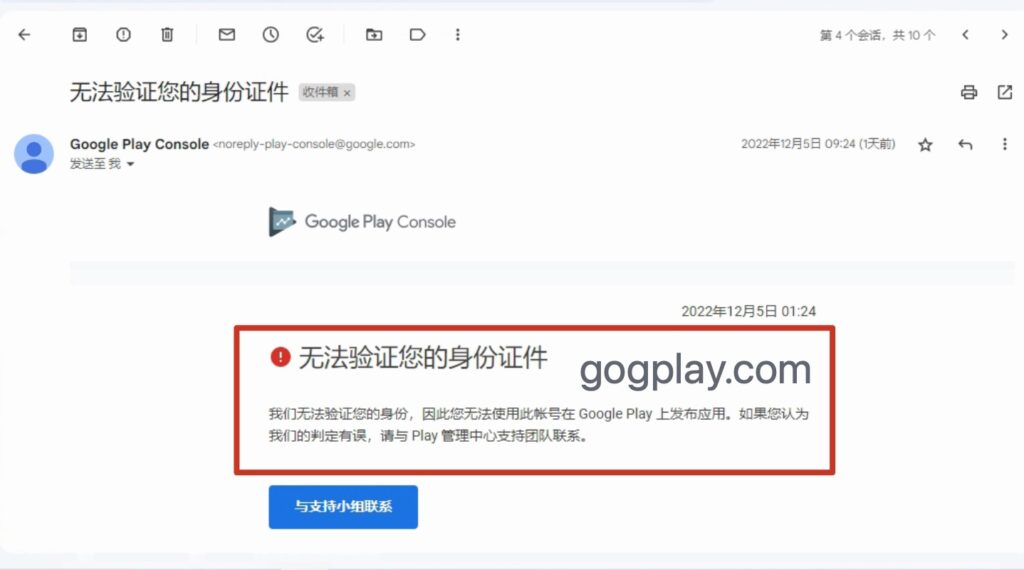This screenshot has height=570, width=1024.
Task: Open toolbar more options menu
Action: pyautogui.click(x=458, y=35)
